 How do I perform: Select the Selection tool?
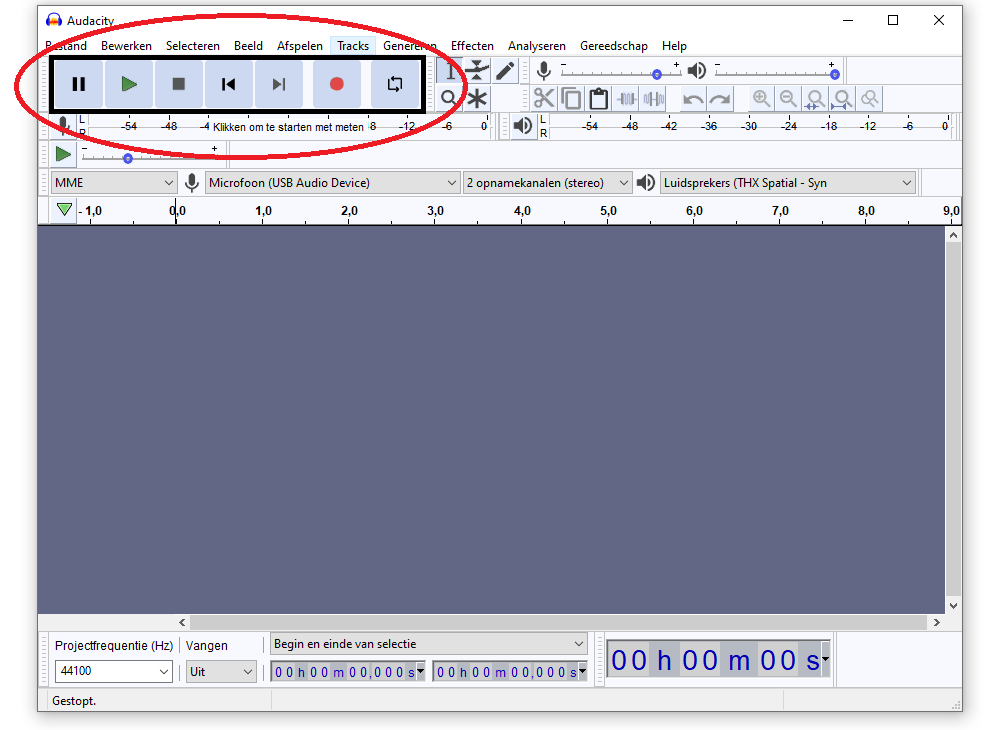(452, 71)
